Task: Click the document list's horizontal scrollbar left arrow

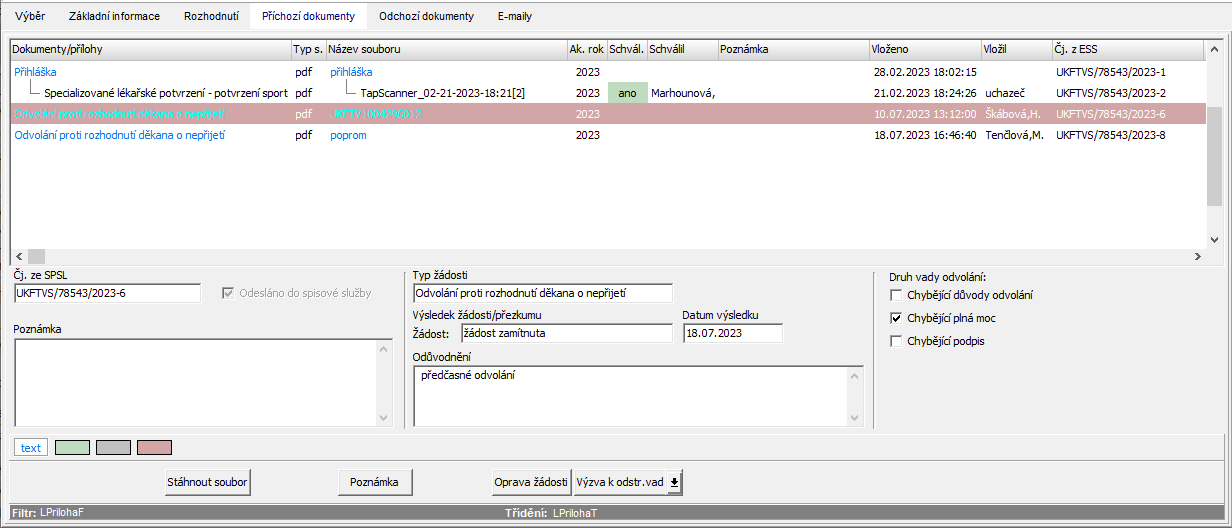Action: 17,256
